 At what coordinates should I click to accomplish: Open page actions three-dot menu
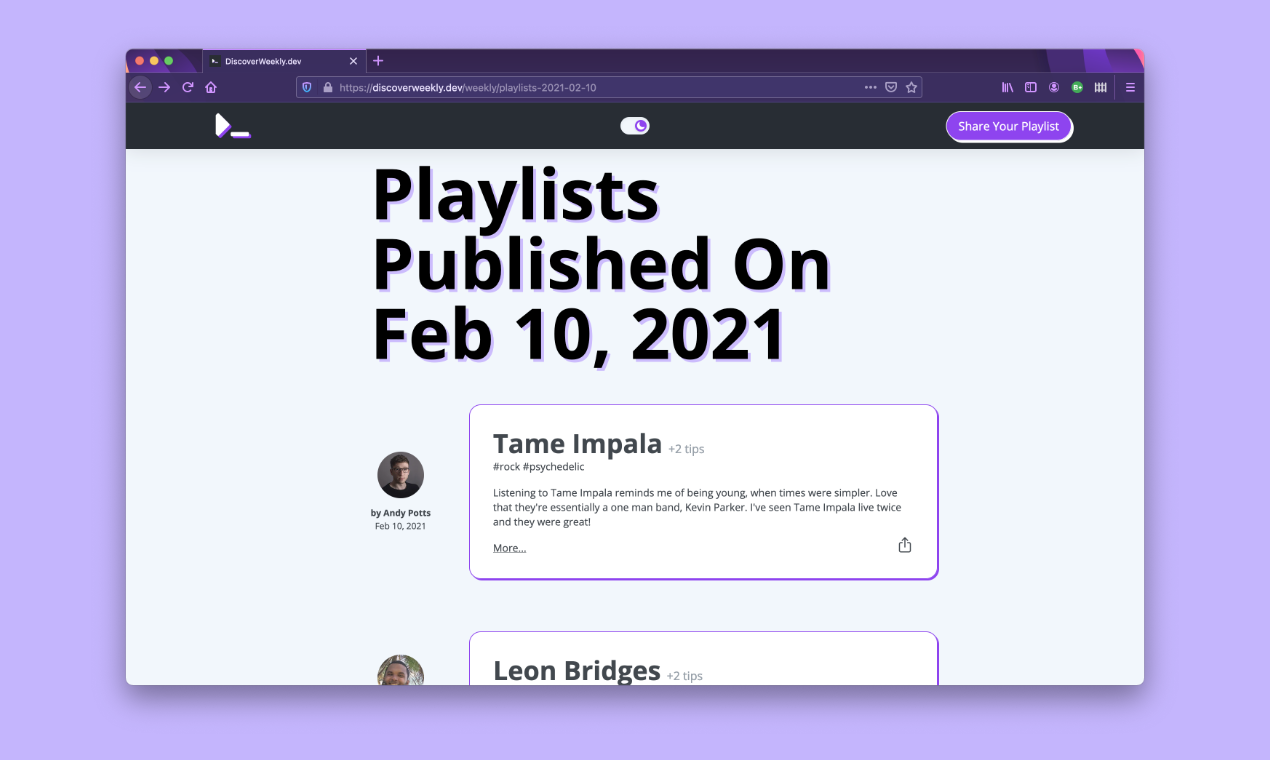(x=870, y=87)
